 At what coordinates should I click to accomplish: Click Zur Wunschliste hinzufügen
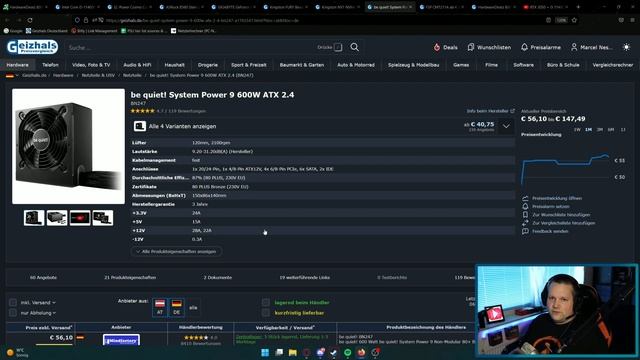click(x=561, y=215)
